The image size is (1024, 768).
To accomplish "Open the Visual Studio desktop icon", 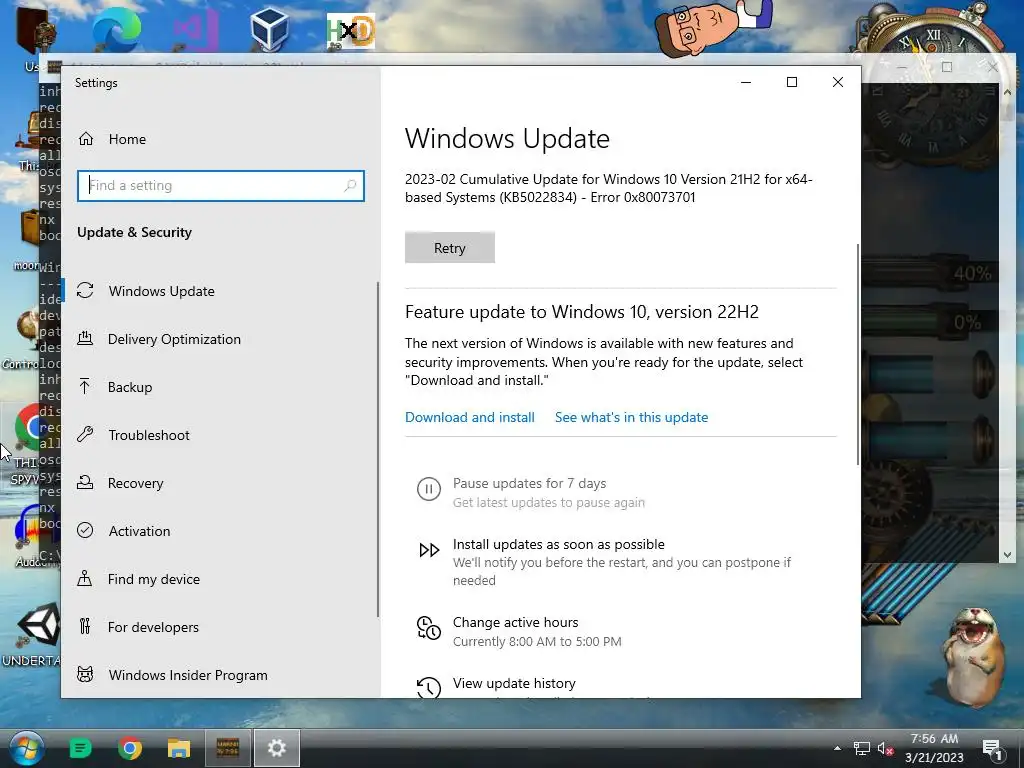I will click(x=195, y=30).
